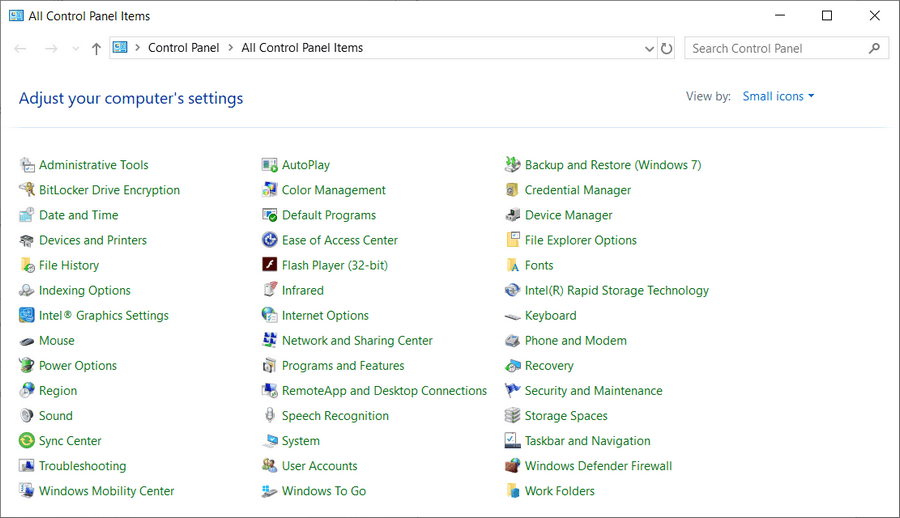Open the Intel(R) Rapid Storage Technology link

[616, 291]
